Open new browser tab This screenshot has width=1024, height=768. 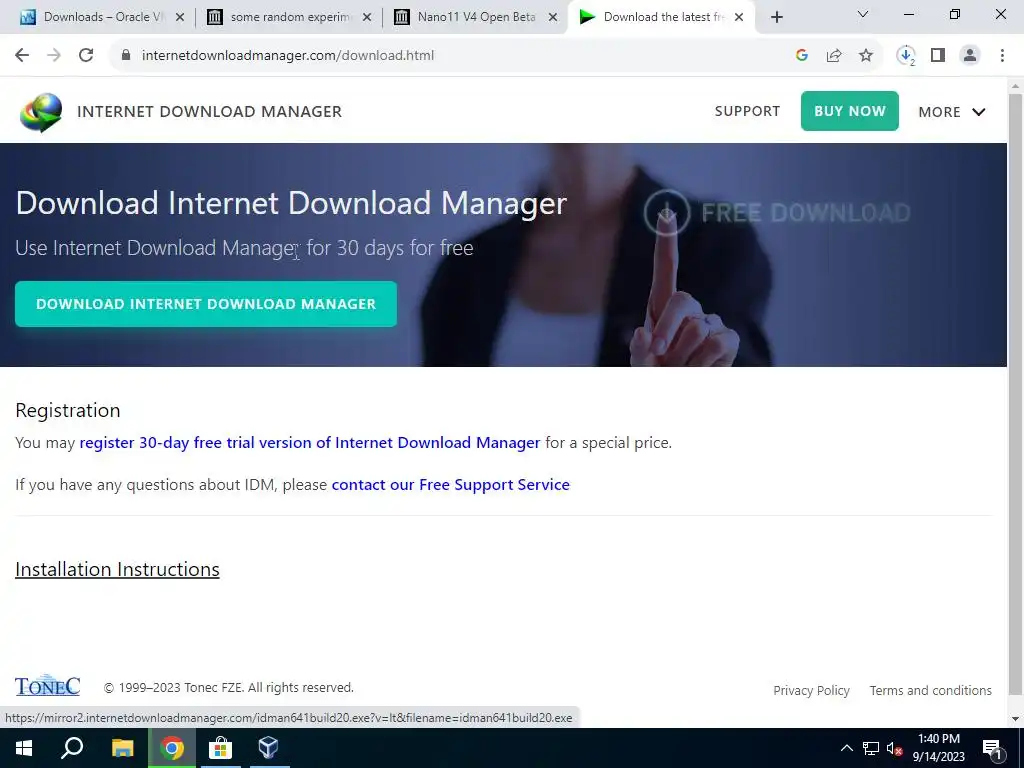tap(776, 17)
